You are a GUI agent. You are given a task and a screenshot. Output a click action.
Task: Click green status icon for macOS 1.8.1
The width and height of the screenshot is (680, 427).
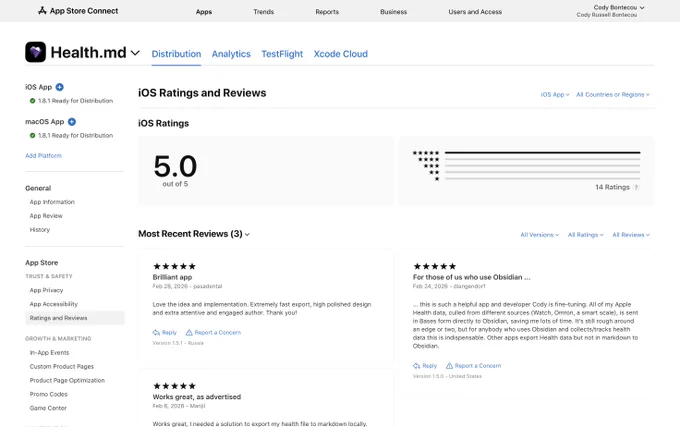[33, 135]
